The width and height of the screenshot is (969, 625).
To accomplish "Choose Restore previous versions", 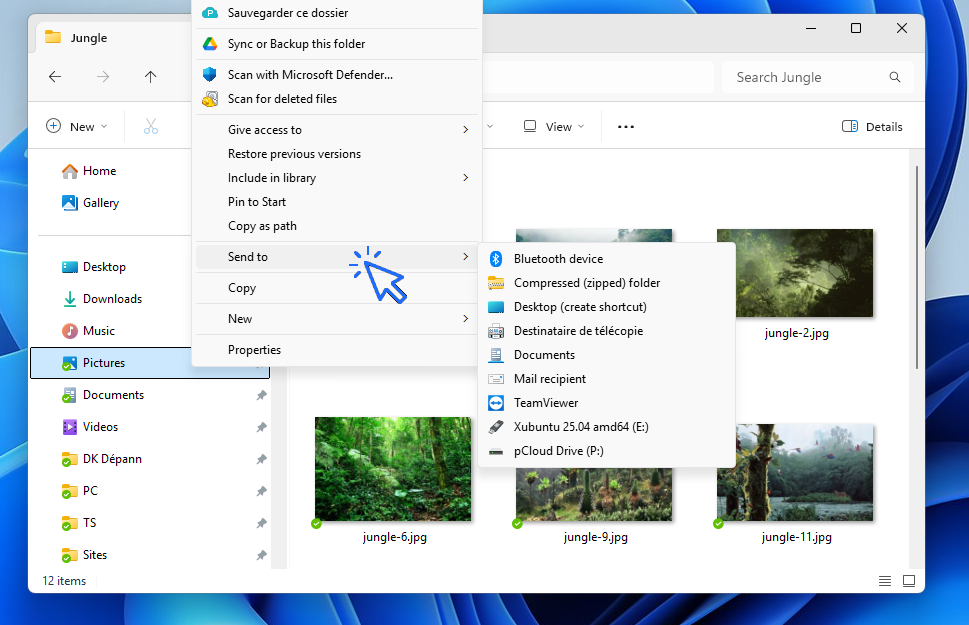I will pos(337,154).
